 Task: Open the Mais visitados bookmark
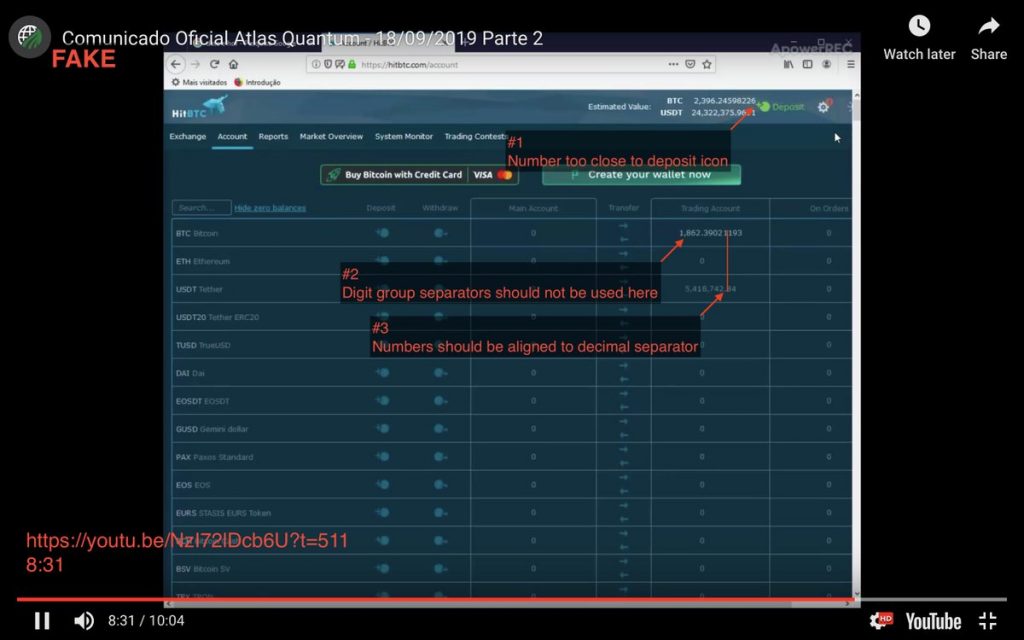click(199, 82)
